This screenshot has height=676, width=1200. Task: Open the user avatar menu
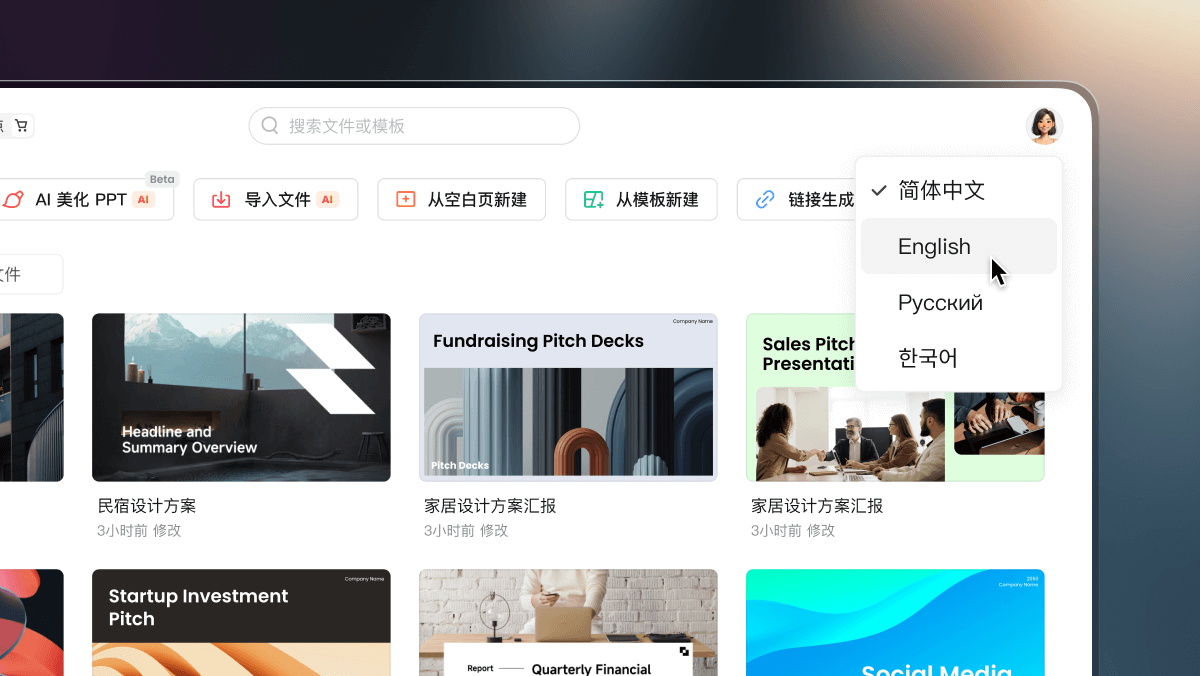click(1044, 126)
